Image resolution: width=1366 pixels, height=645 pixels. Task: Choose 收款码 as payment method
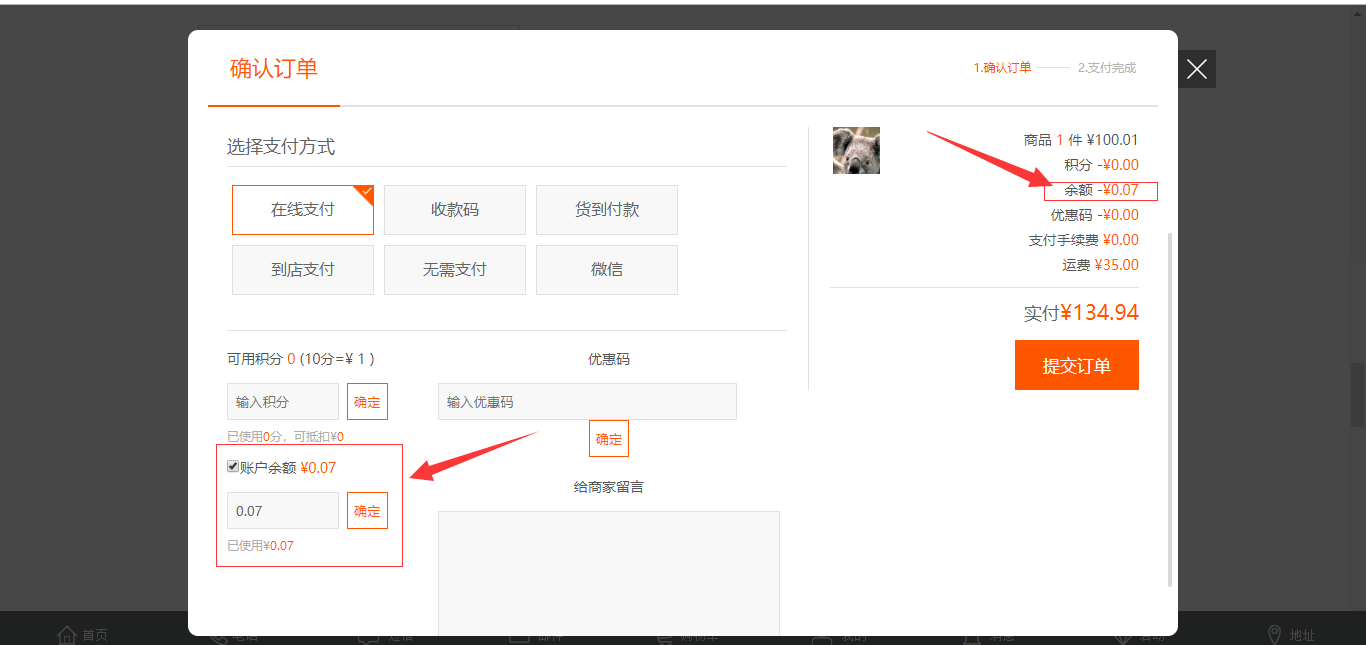coord(454,210)
